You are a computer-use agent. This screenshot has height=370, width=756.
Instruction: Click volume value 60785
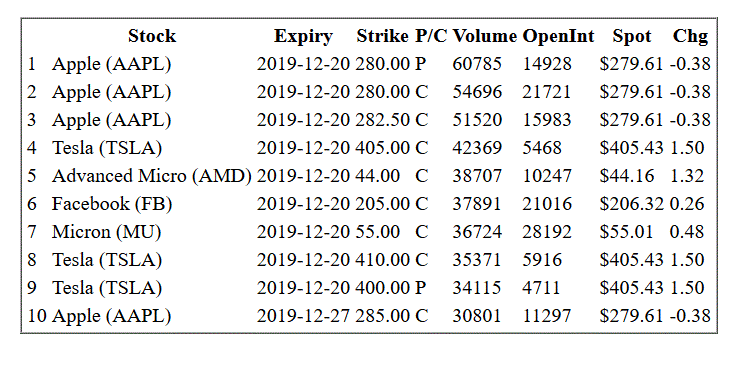[x=477, y=64]
